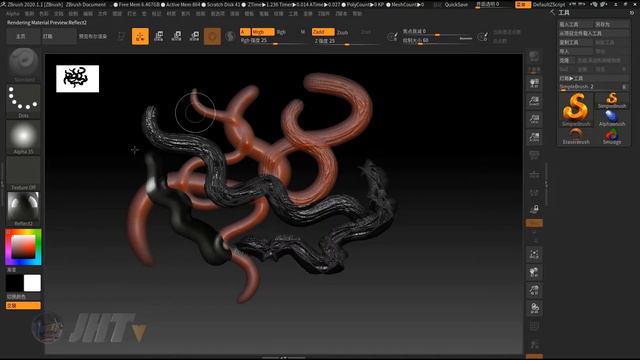640x360 pixels.
Task: Select the Move transform icon in top toolbar
Action: pos(159,36)
